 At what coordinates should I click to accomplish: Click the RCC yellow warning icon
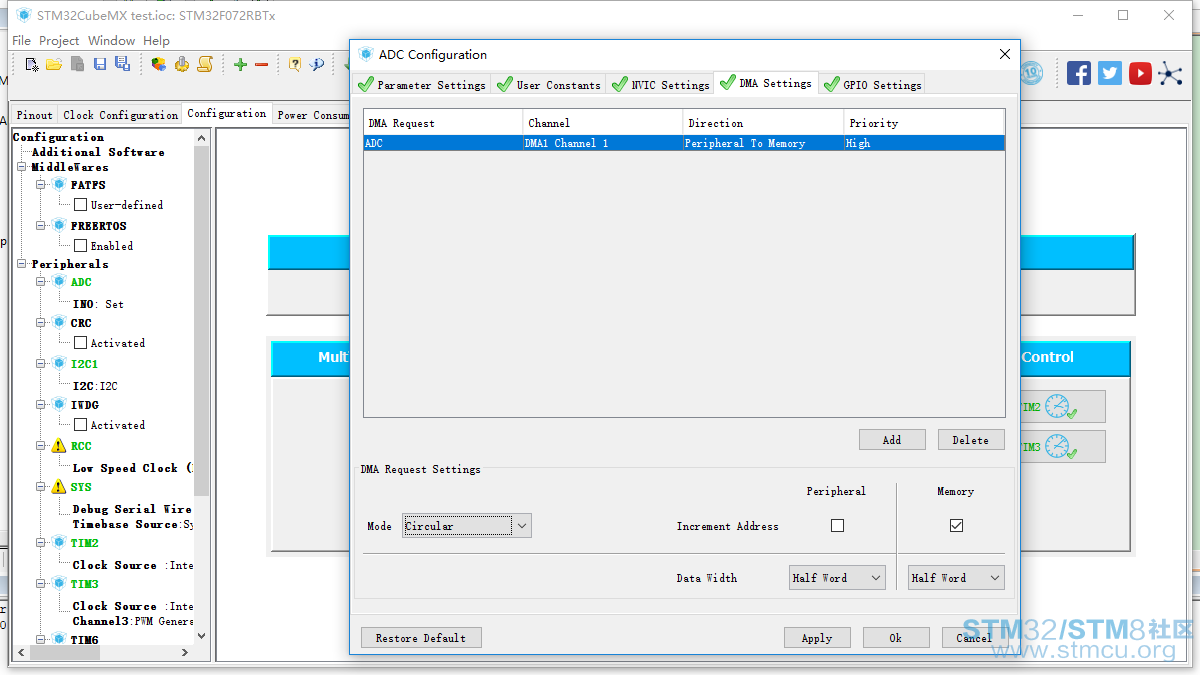pos(59,446)
